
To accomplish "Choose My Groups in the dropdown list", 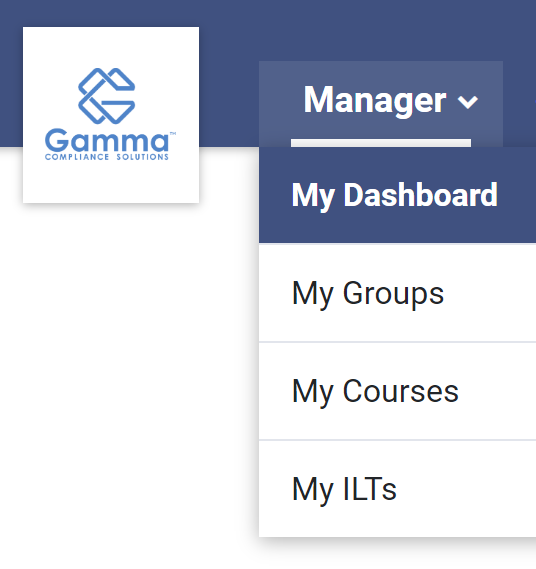I will [x=397, y=293].
